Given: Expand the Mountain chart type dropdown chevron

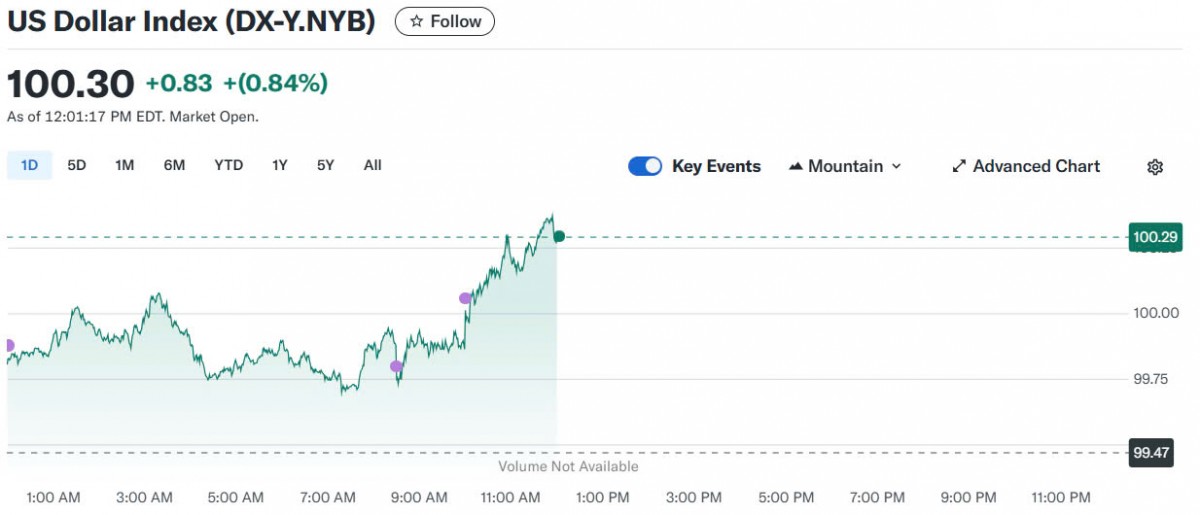Looking at the screenshot, I should [x=896, y=167].
